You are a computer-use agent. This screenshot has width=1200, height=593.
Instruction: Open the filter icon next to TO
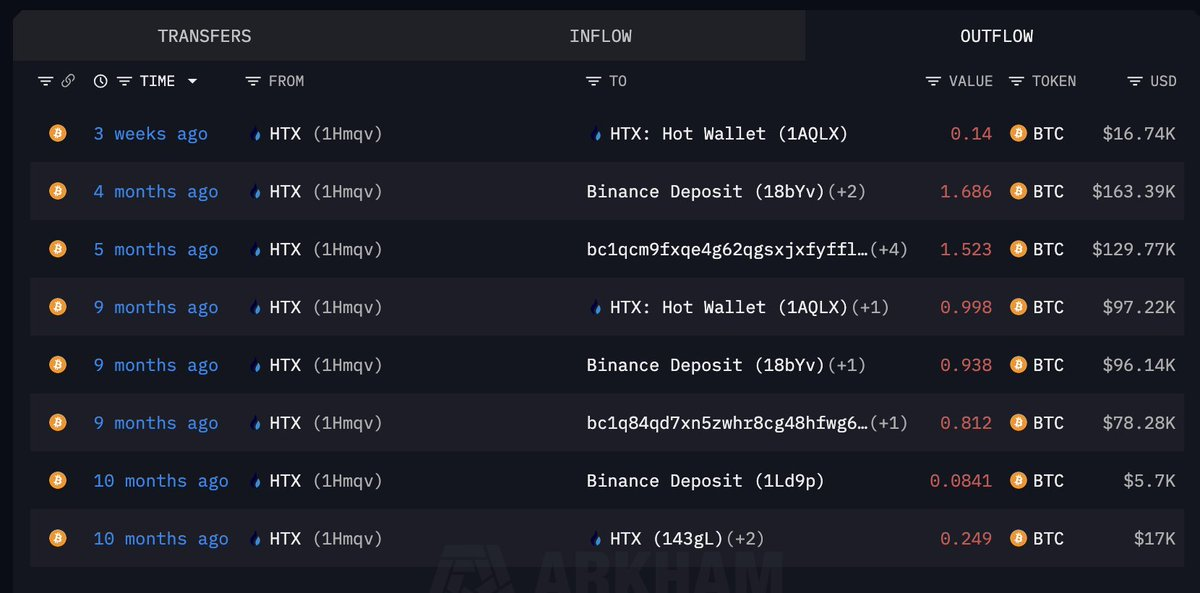tap(594, 81)
